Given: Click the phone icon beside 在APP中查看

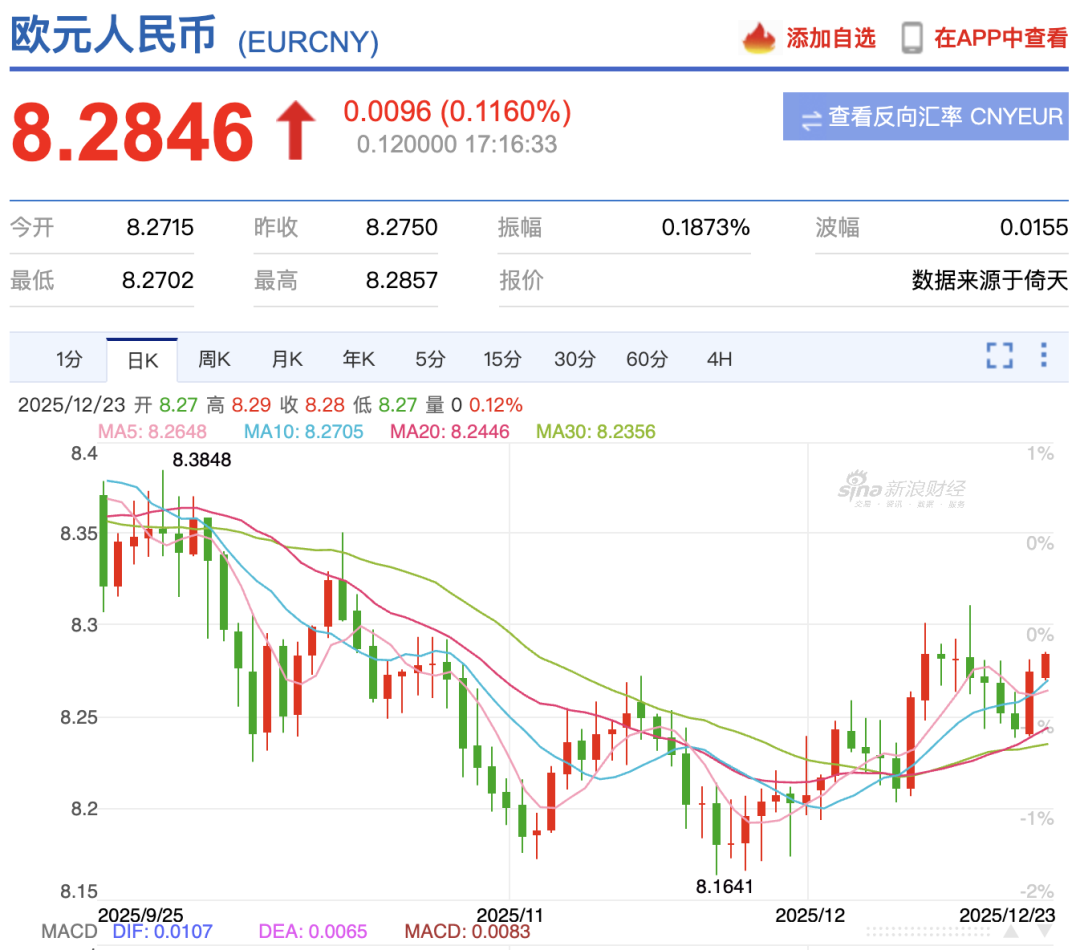Looking at the screenshot, I should [x=912, y=38].
